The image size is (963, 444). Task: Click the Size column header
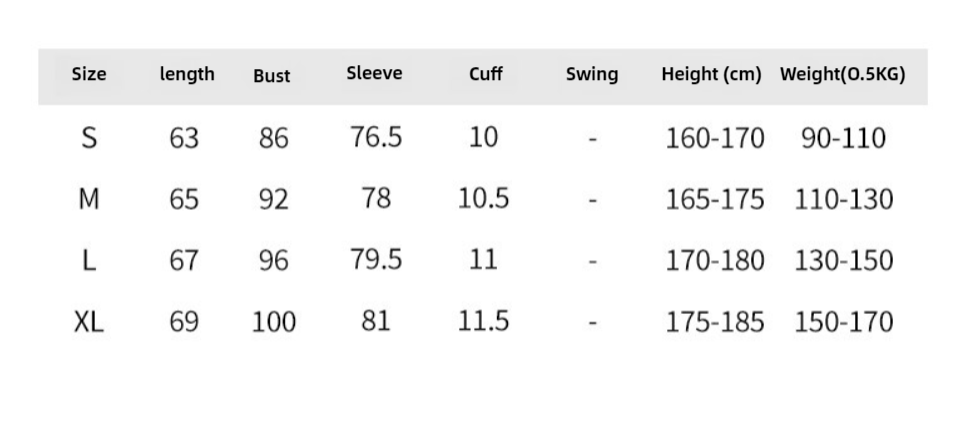[x=89, y=74]
